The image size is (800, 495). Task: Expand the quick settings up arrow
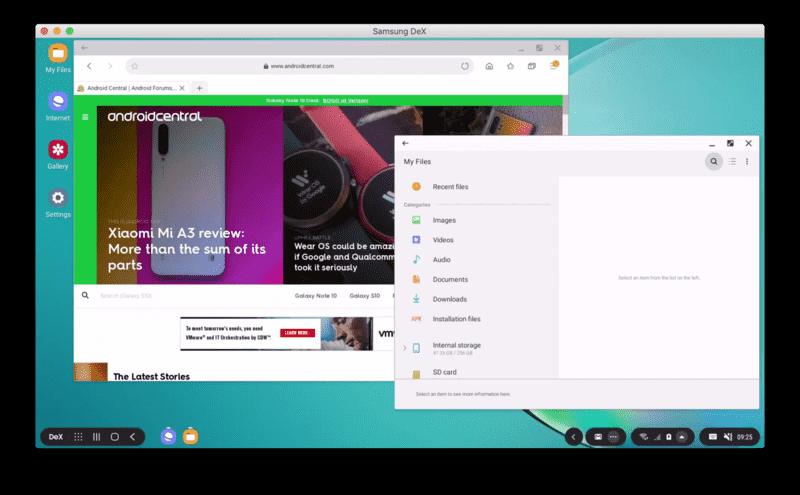click(x=682, y=437)
